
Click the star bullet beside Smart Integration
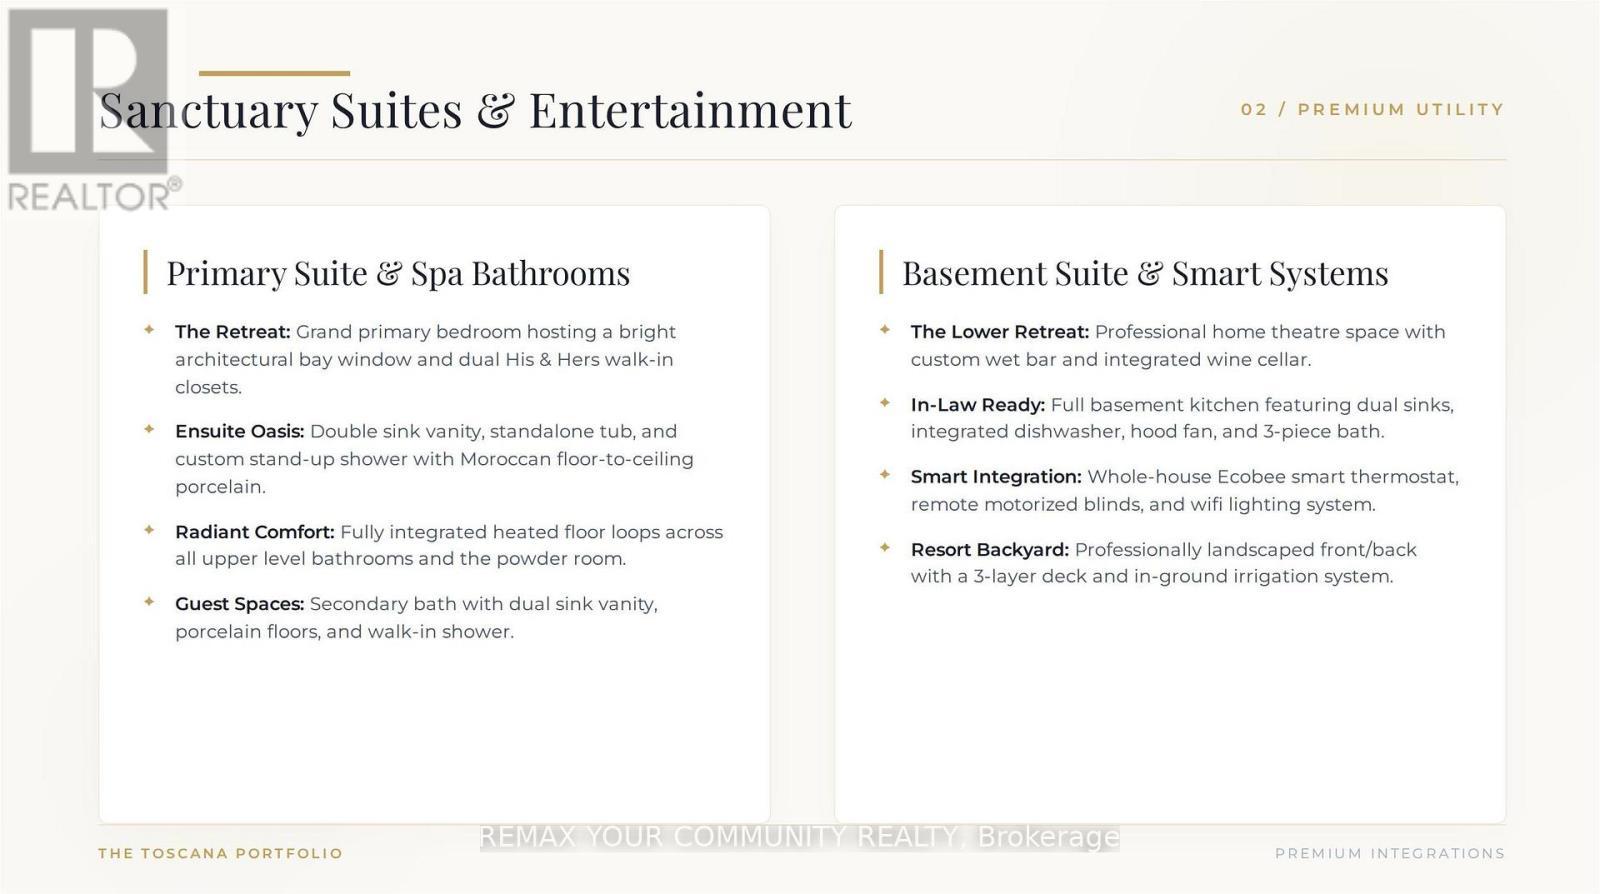coord(885,474)
